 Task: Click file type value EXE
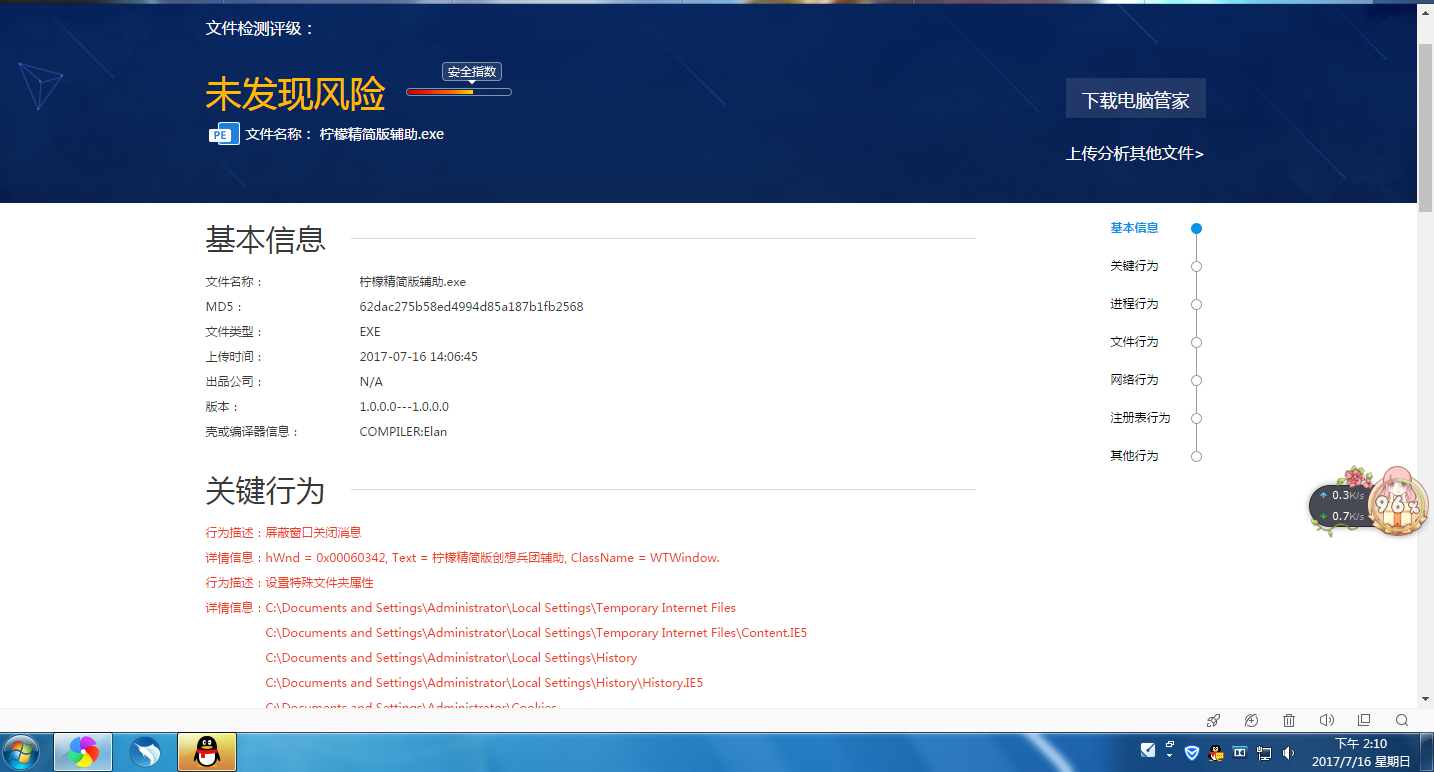tap(370, 332)
